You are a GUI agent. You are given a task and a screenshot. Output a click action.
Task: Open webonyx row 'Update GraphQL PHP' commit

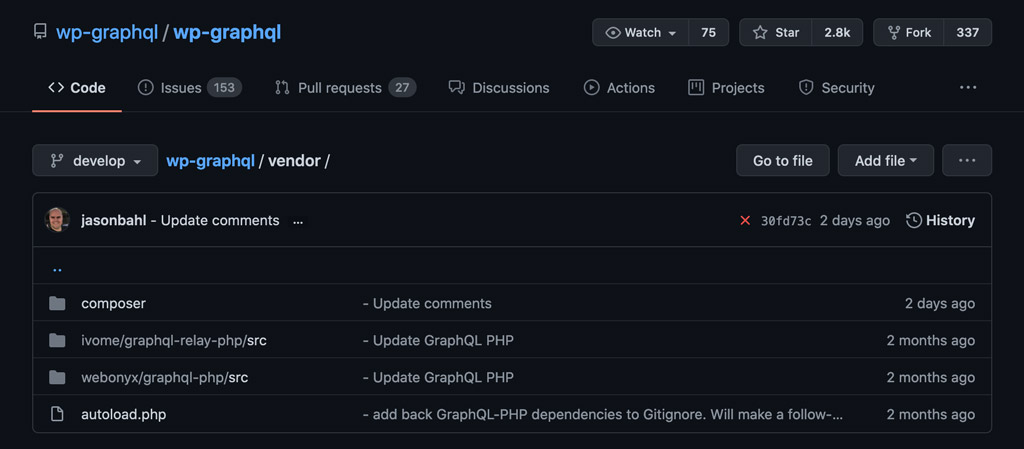pyautogui.click(x=438, y=377)
